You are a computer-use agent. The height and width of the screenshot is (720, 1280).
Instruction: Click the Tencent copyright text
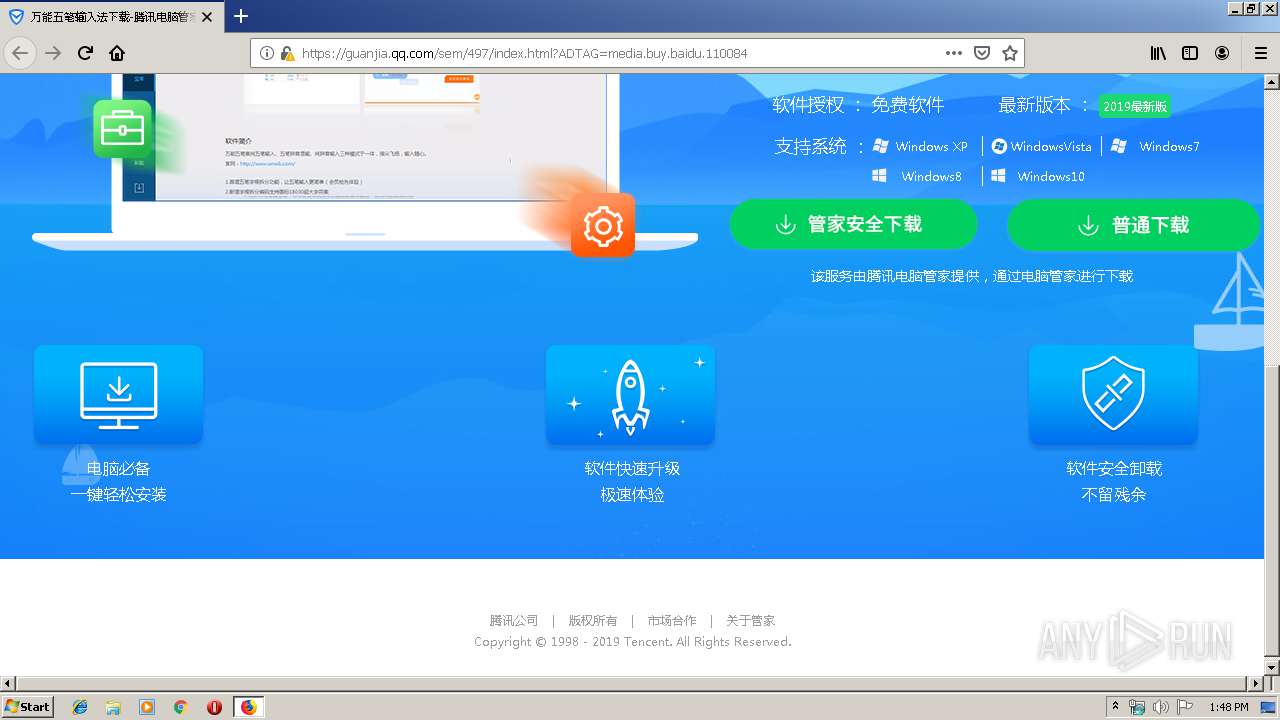(x=633, y=642)
